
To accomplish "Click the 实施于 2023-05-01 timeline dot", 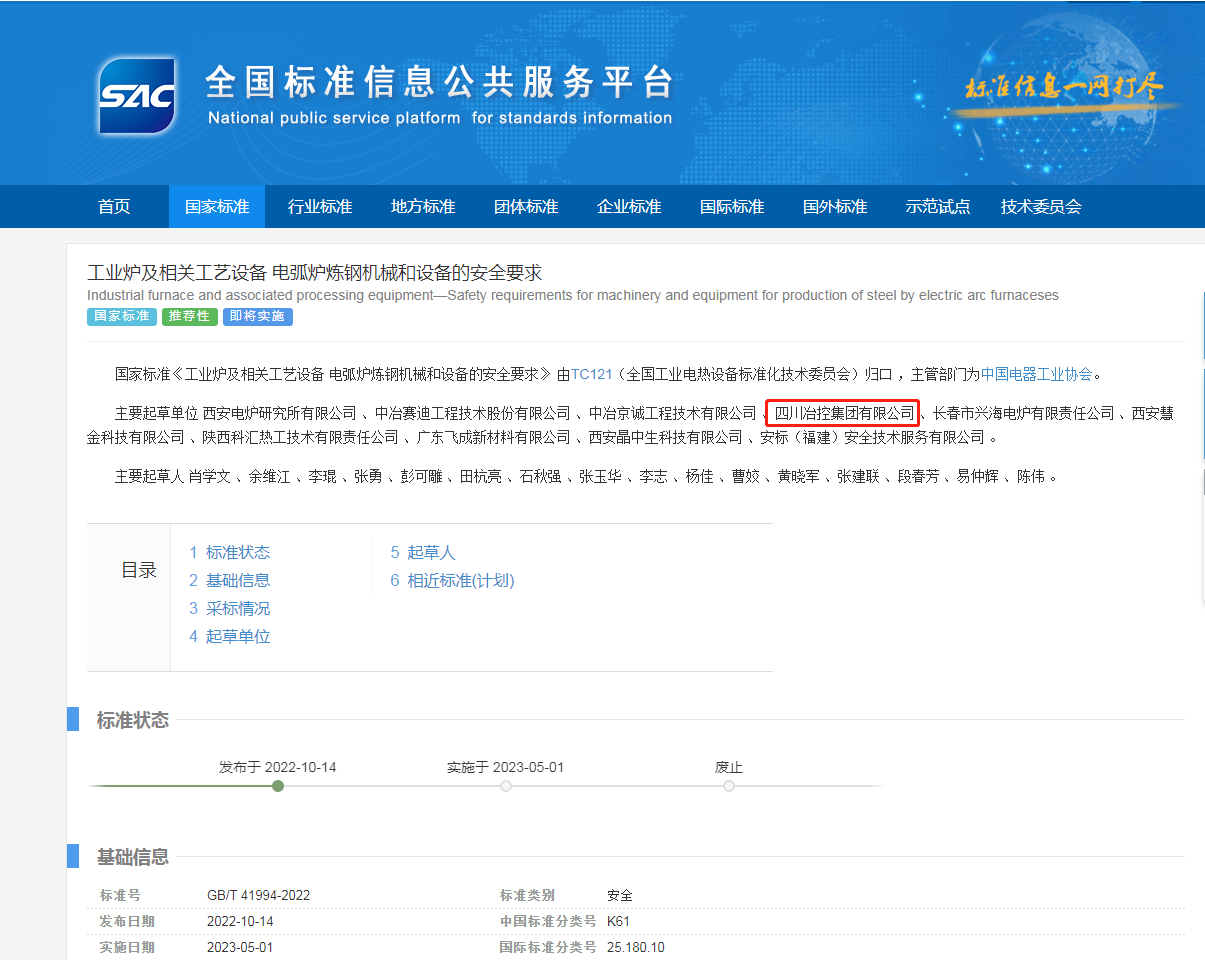I will [x=506, y=786].
